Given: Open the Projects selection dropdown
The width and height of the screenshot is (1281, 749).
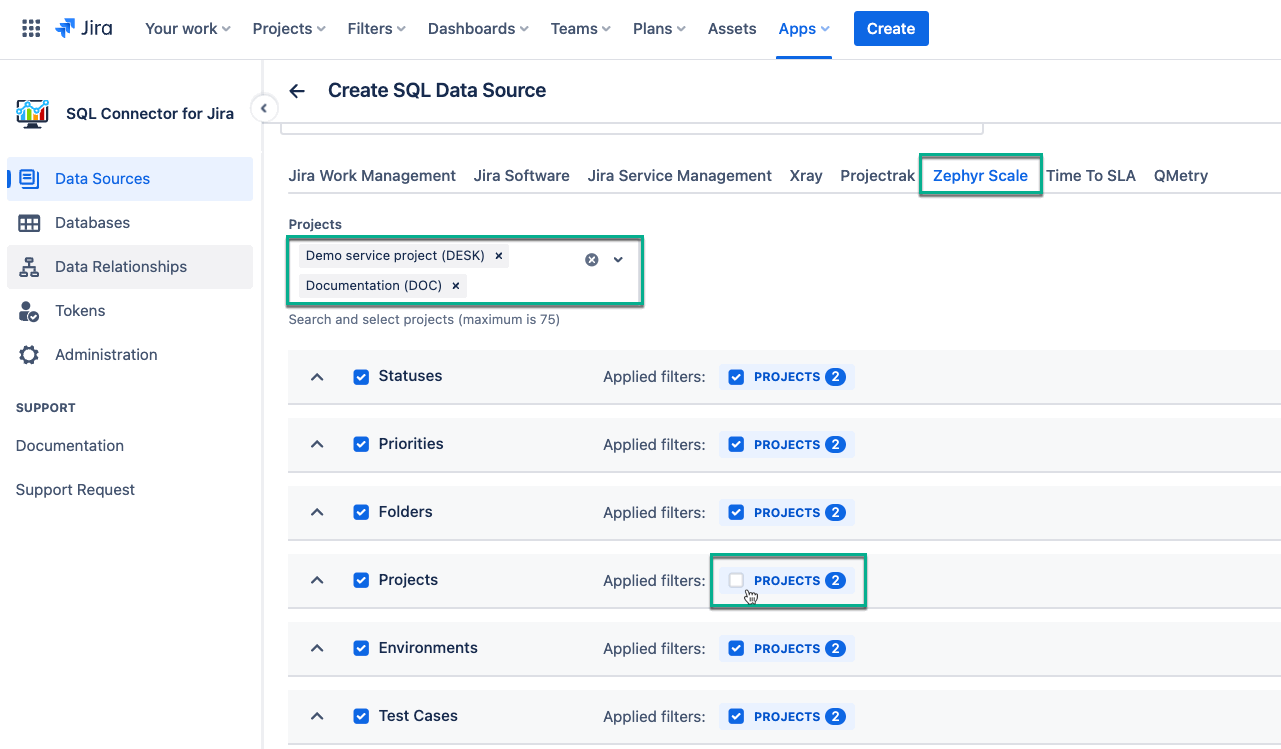Looking at the screenshot, I should point(618,258).
